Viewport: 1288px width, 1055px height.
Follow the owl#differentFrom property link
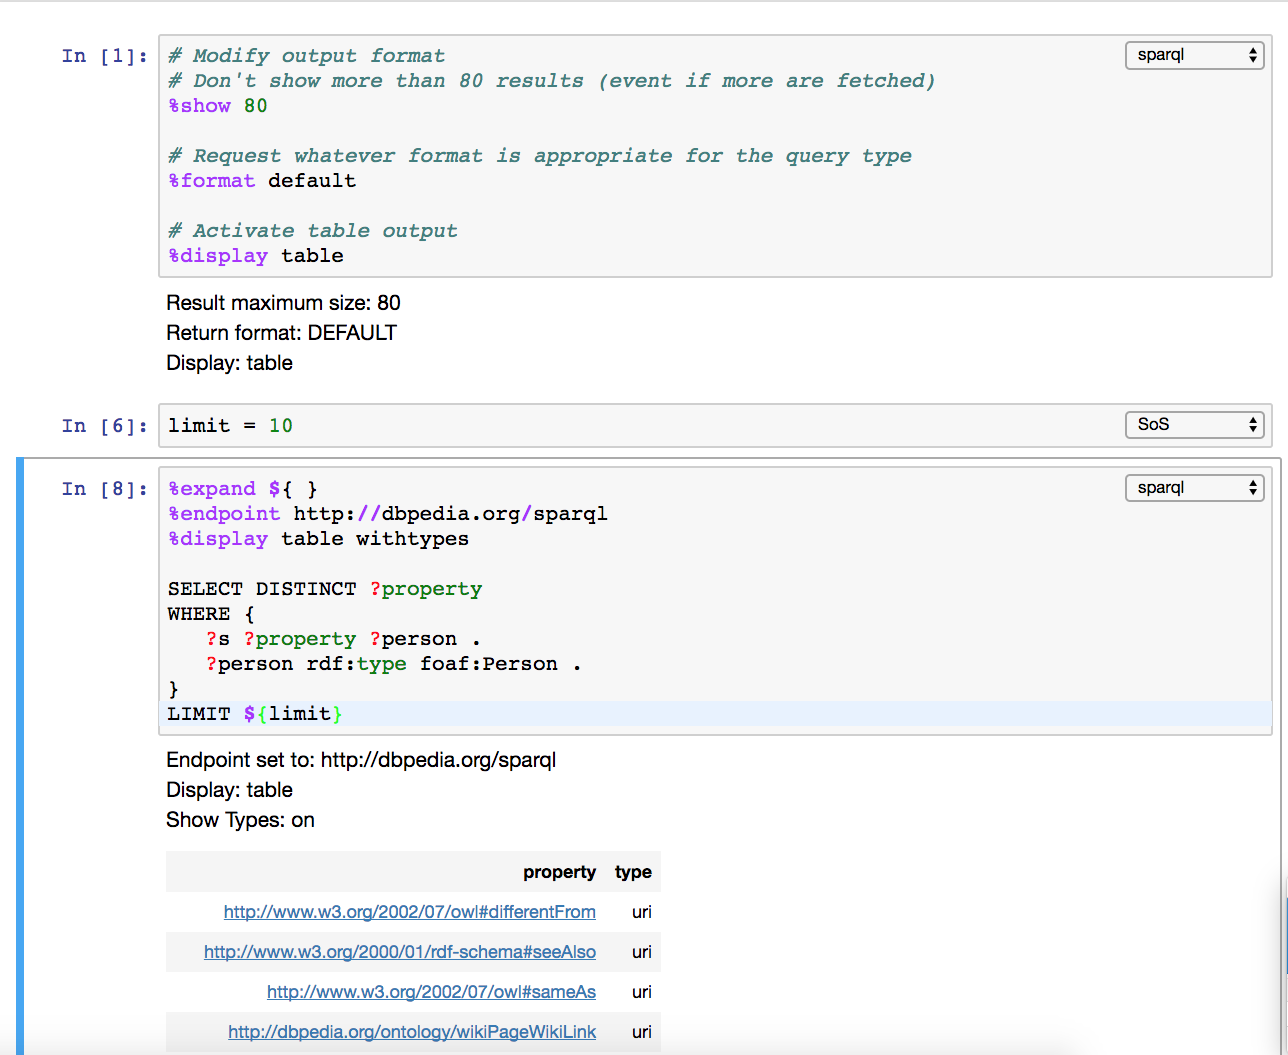pos(409,911)
